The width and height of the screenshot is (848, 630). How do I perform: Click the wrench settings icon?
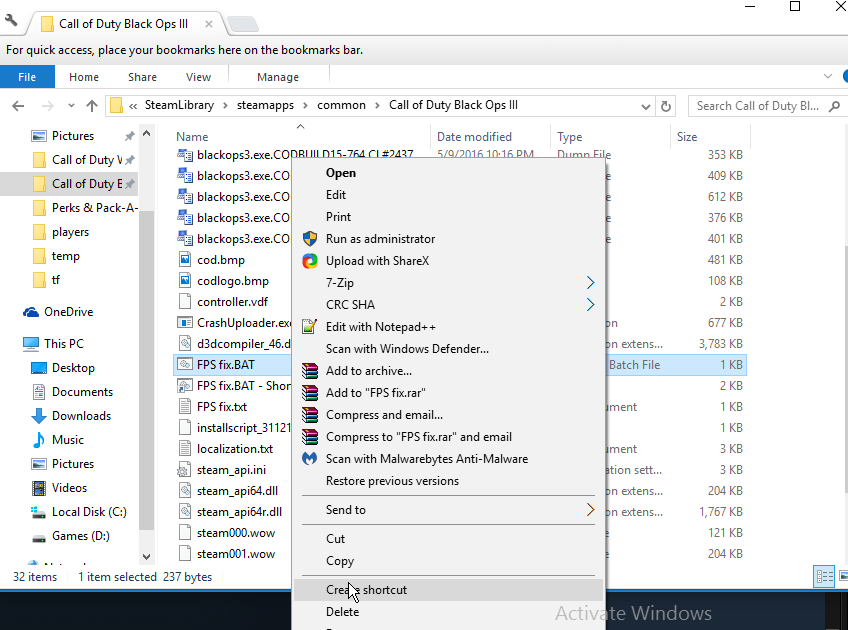click(x=11, y=21)
